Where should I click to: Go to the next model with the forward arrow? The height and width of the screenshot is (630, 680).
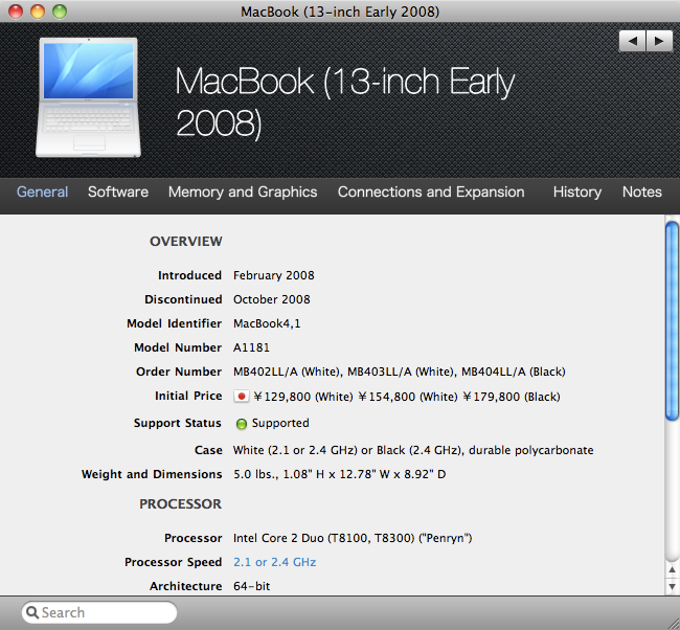tap(659, 41)
